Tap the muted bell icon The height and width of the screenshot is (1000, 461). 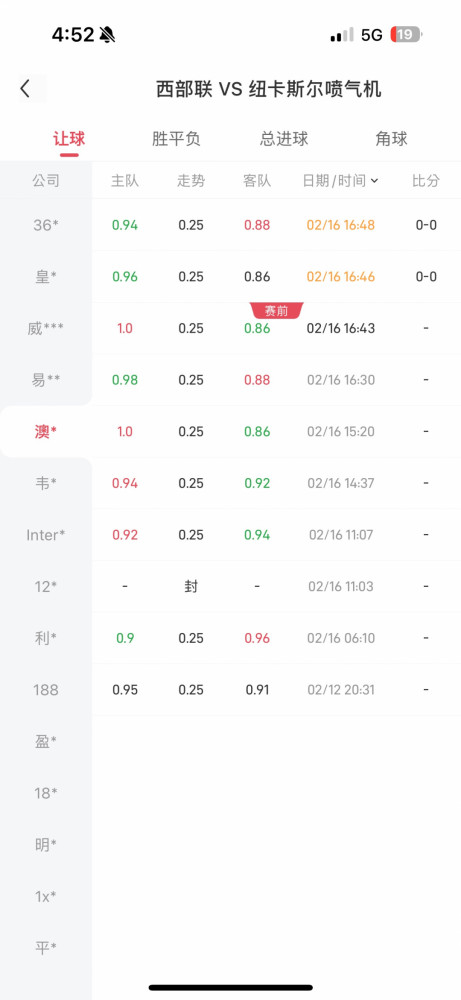coord(107,35)
